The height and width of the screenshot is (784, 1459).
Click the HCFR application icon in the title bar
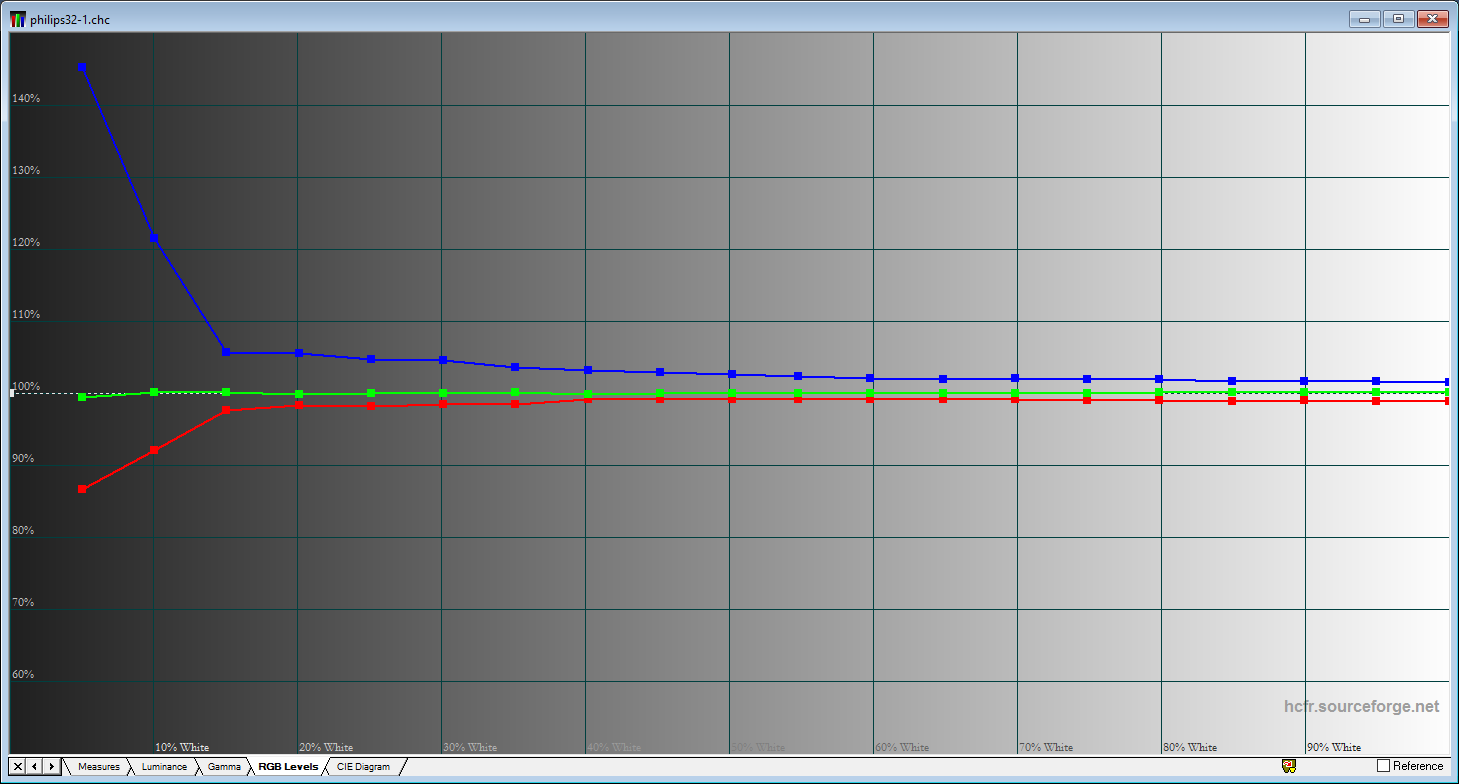[18, 19]
